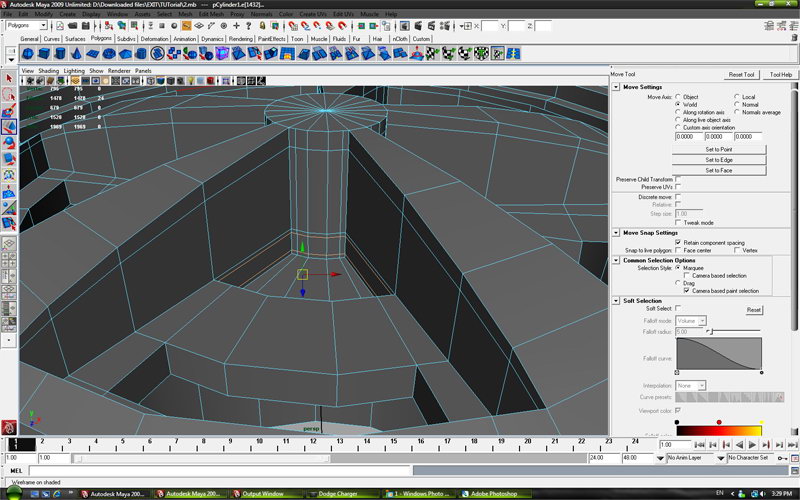Activate the Move tool in toolbox
This screenshot has width=800, height=500.
[9, 127]
